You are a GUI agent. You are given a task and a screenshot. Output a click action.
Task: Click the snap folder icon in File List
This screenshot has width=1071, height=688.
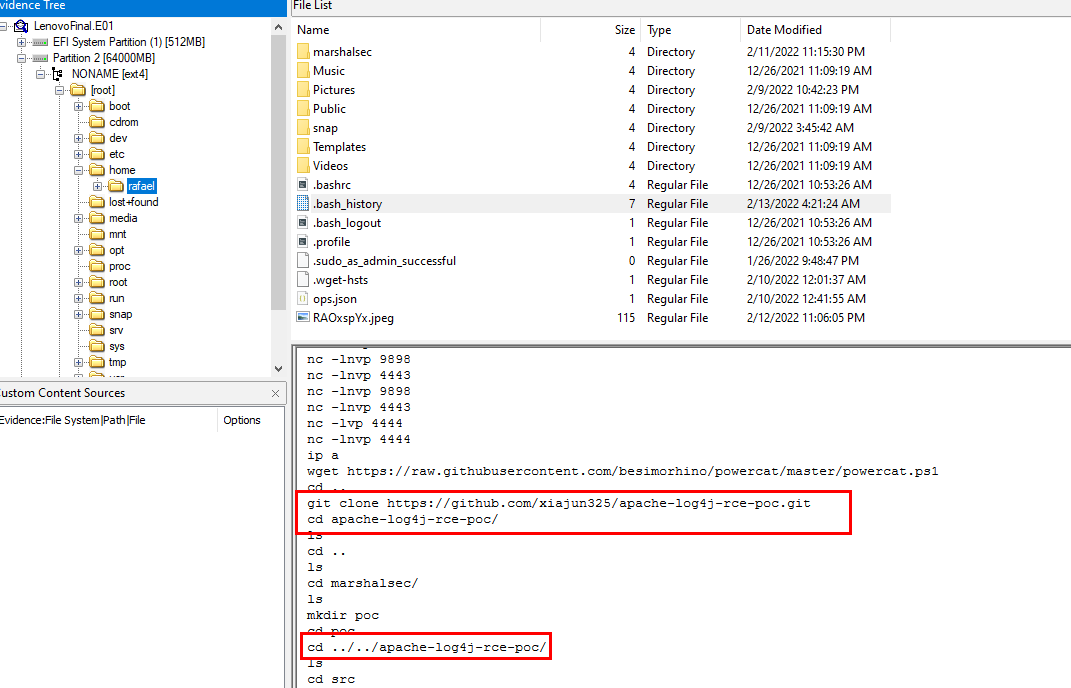303,128
